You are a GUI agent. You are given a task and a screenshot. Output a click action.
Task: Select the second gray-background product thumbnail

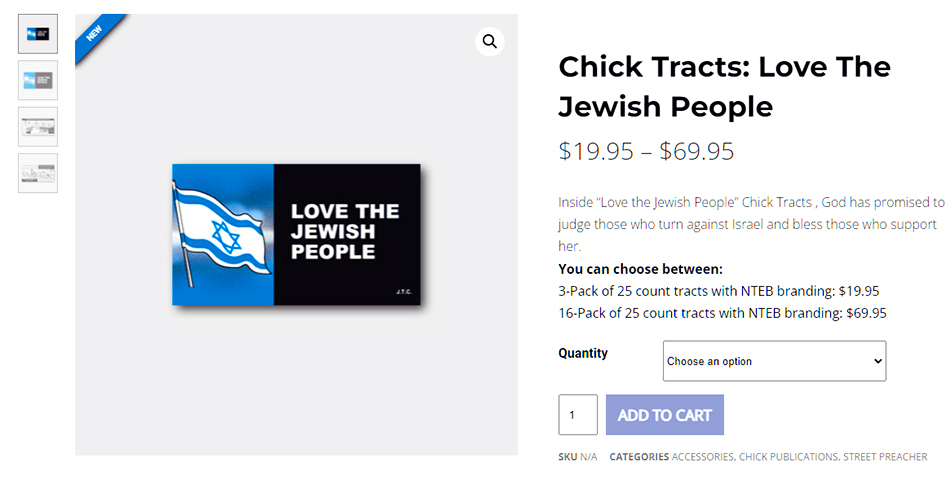pyautogui.click(x=38, y=80)
